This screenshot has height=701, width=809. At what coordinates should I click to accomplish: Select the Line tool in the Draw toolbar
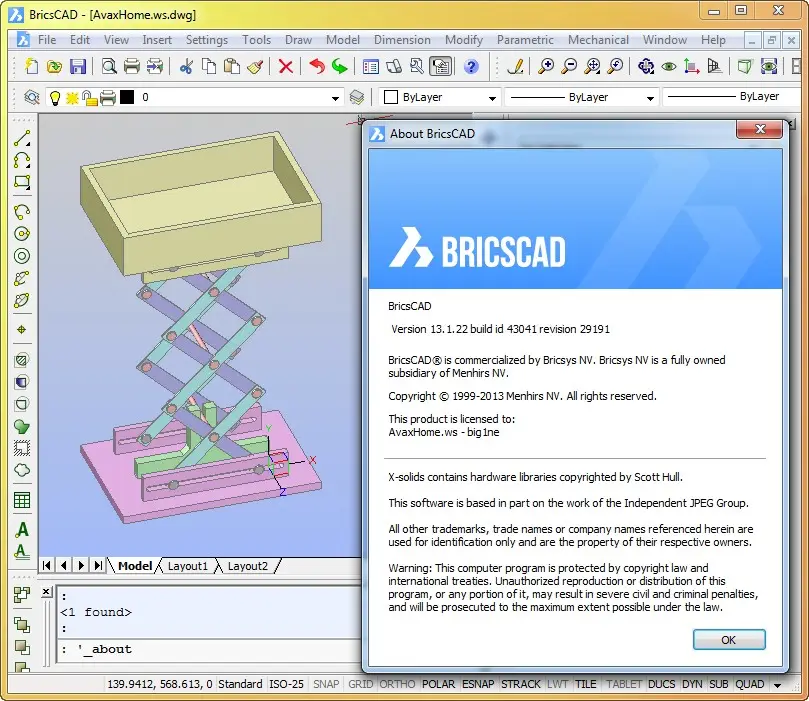22,138
